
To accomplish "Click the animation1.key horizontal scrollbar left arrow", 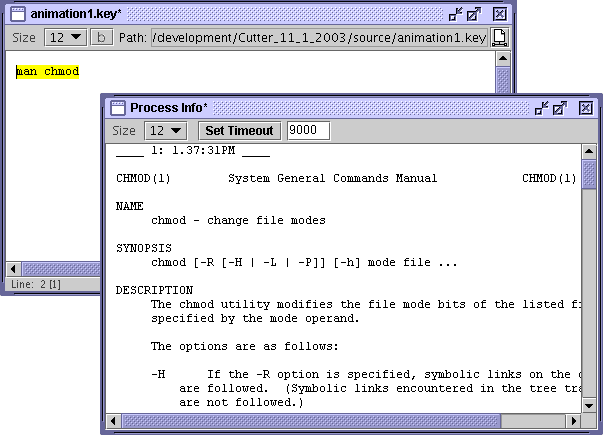I will [x=13, y=269].
